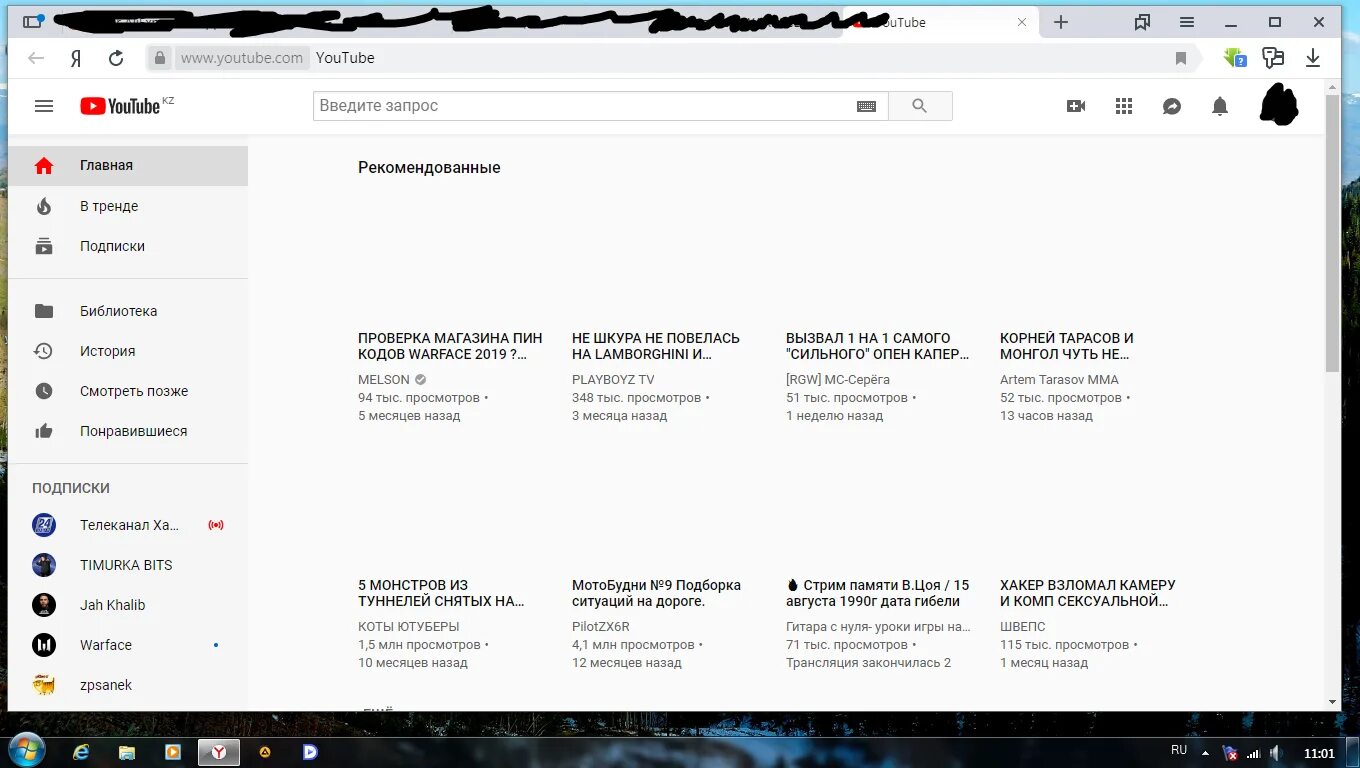1360x768 pixels.
Task: Open video МотоБудни №9 Подборка ситуаций
Action: 656,593
